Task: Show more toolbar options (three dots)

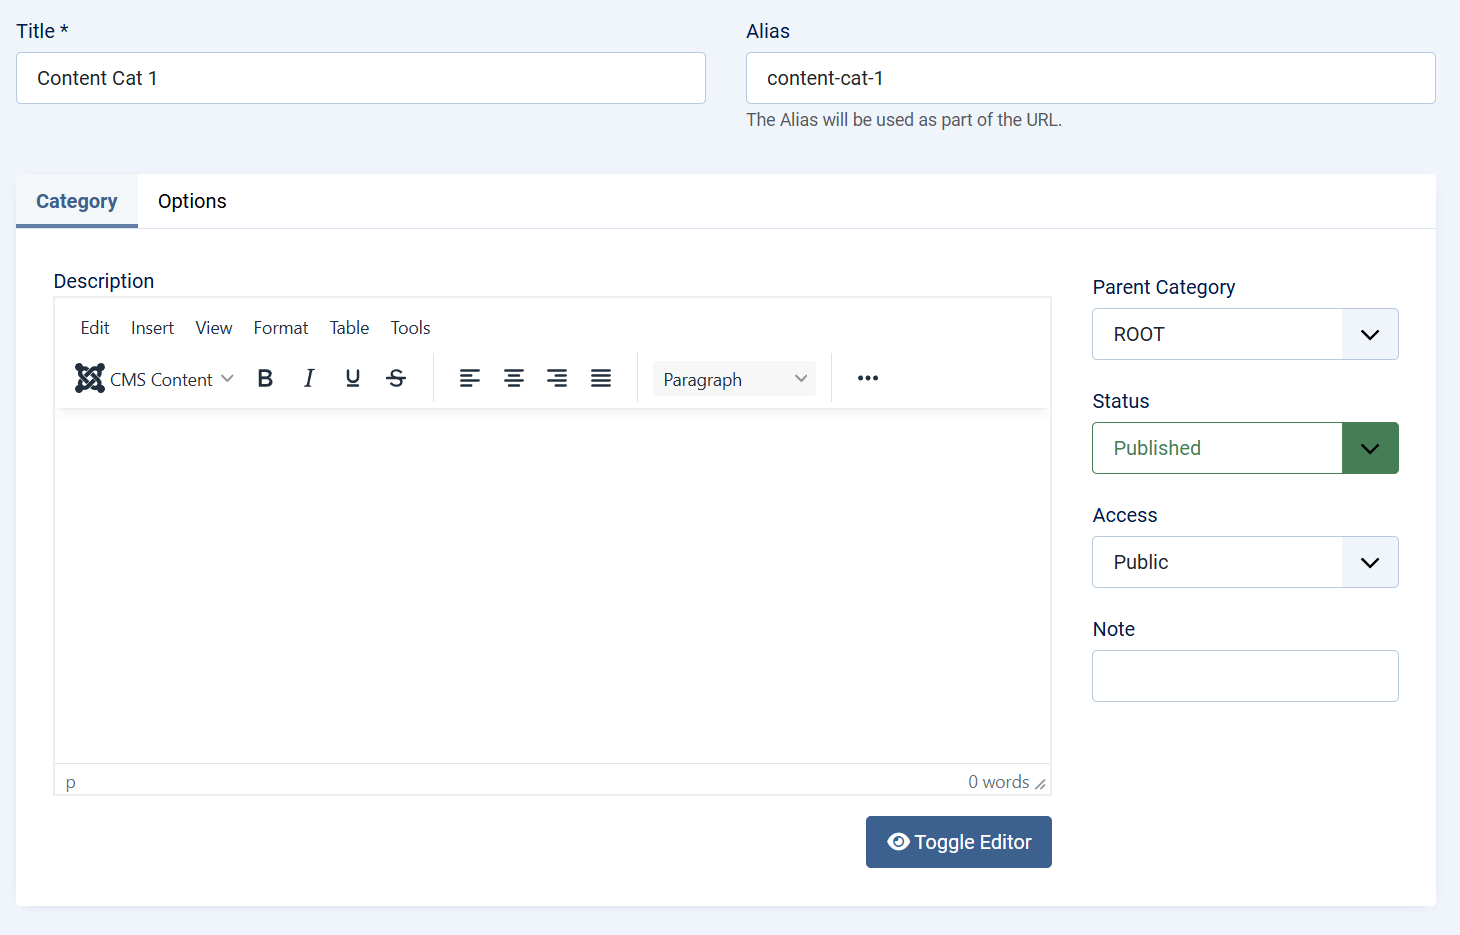Action: coord(868,378)
